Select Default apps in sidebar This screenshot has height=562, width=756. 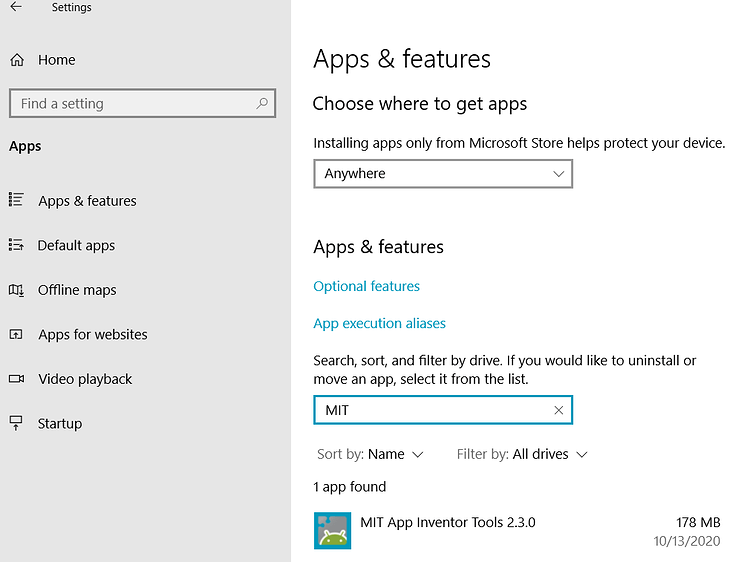click(76, 245)
